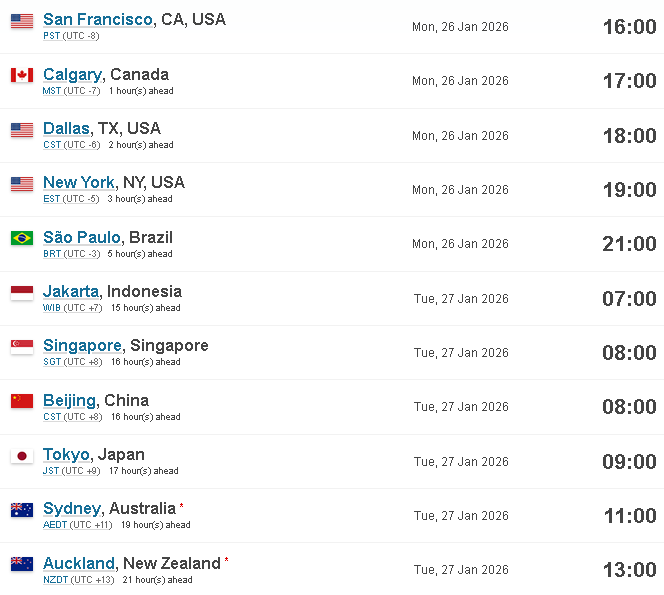Open the Calgary city link
The height and width of the screenshot is (595, 664).
[72, 75]
